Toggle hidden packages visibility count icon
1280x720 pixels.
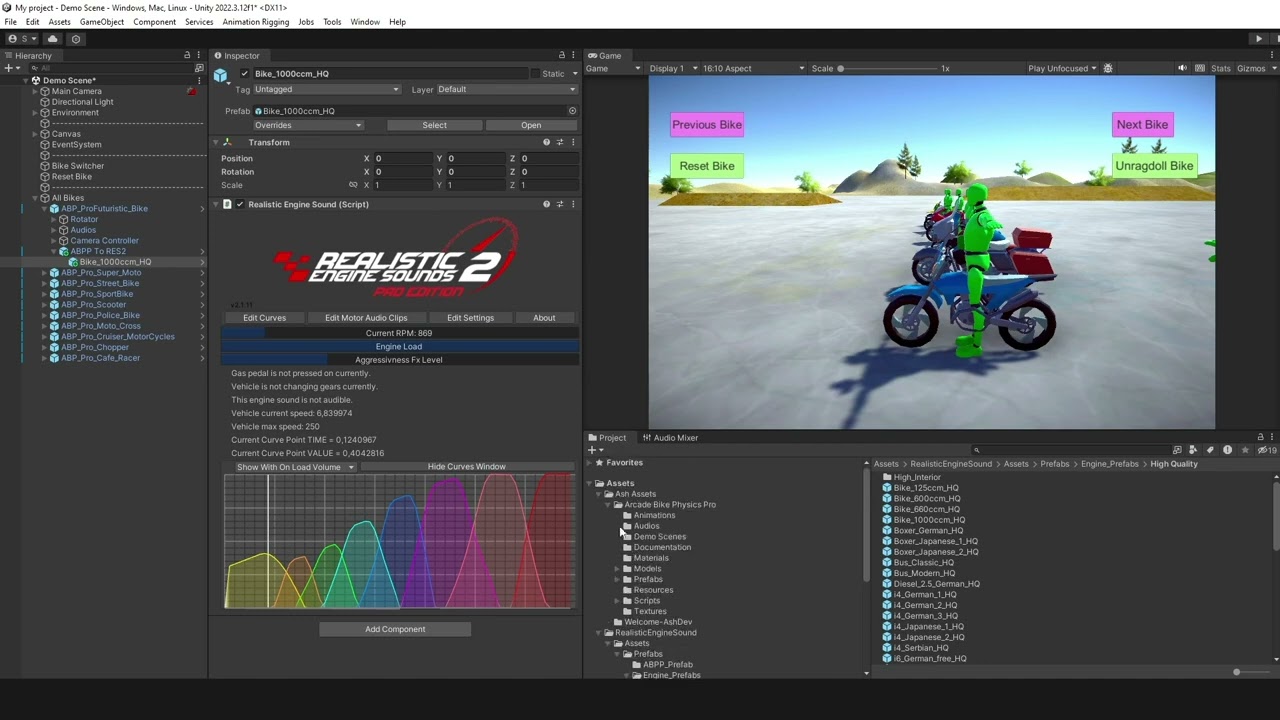(1266, 450)
